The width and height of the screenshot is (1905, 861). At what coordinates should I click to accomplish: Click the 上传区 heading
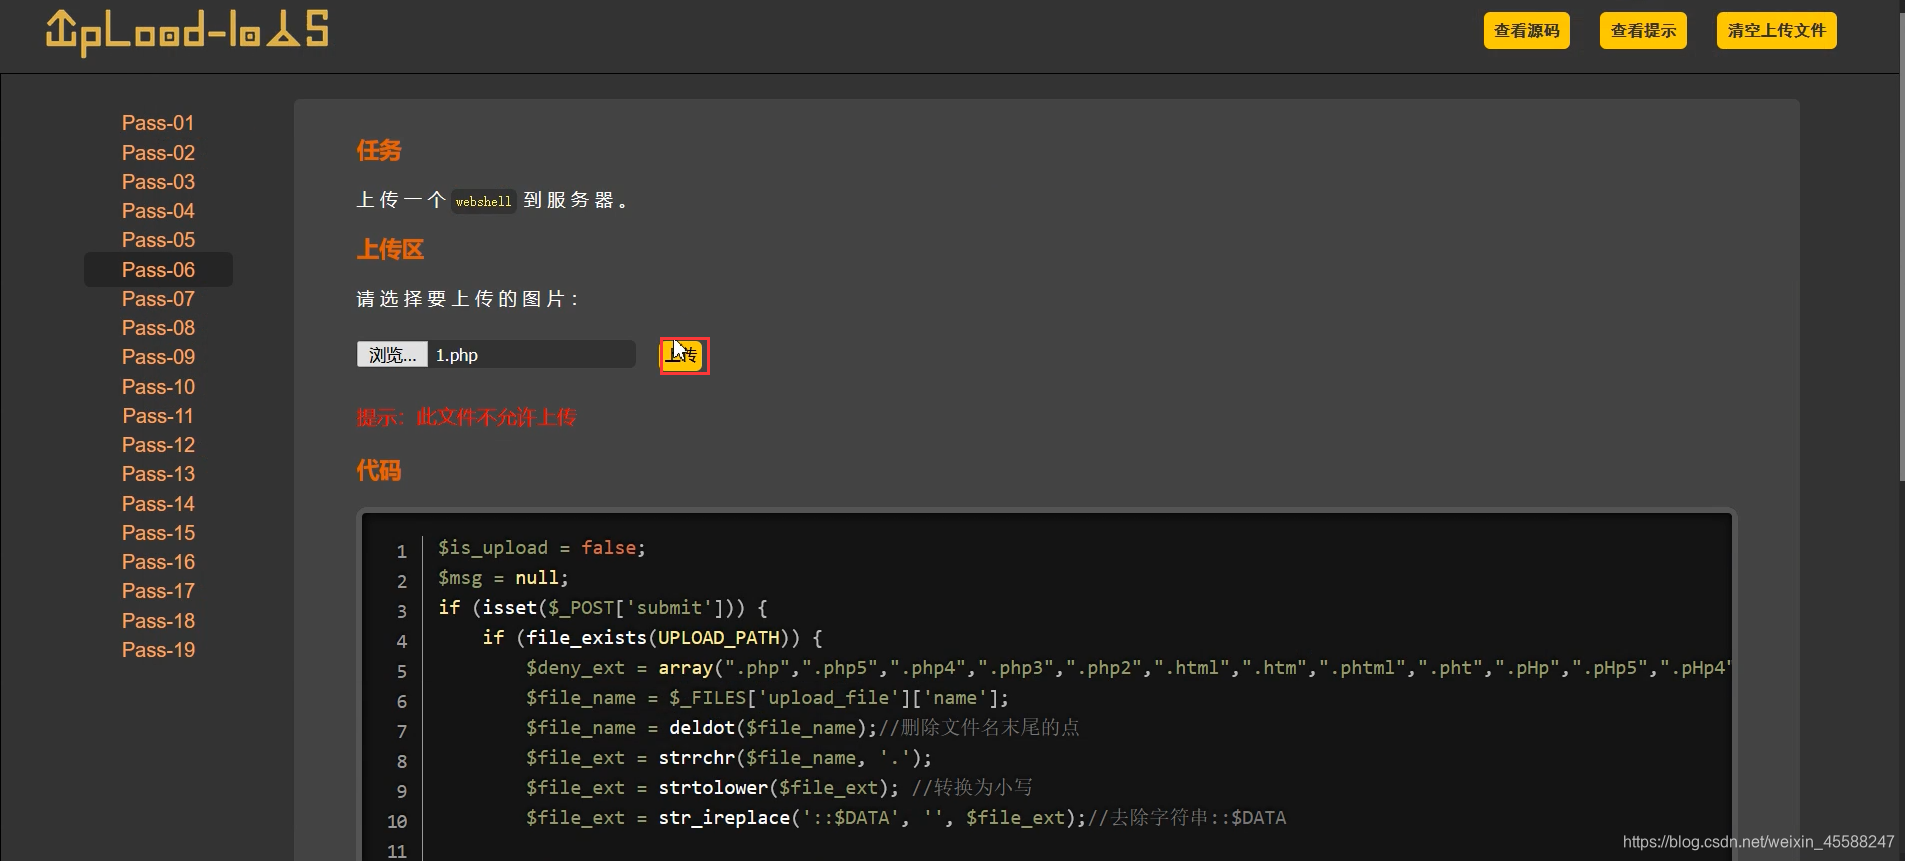pyautogui.click(x=390, y=249)
